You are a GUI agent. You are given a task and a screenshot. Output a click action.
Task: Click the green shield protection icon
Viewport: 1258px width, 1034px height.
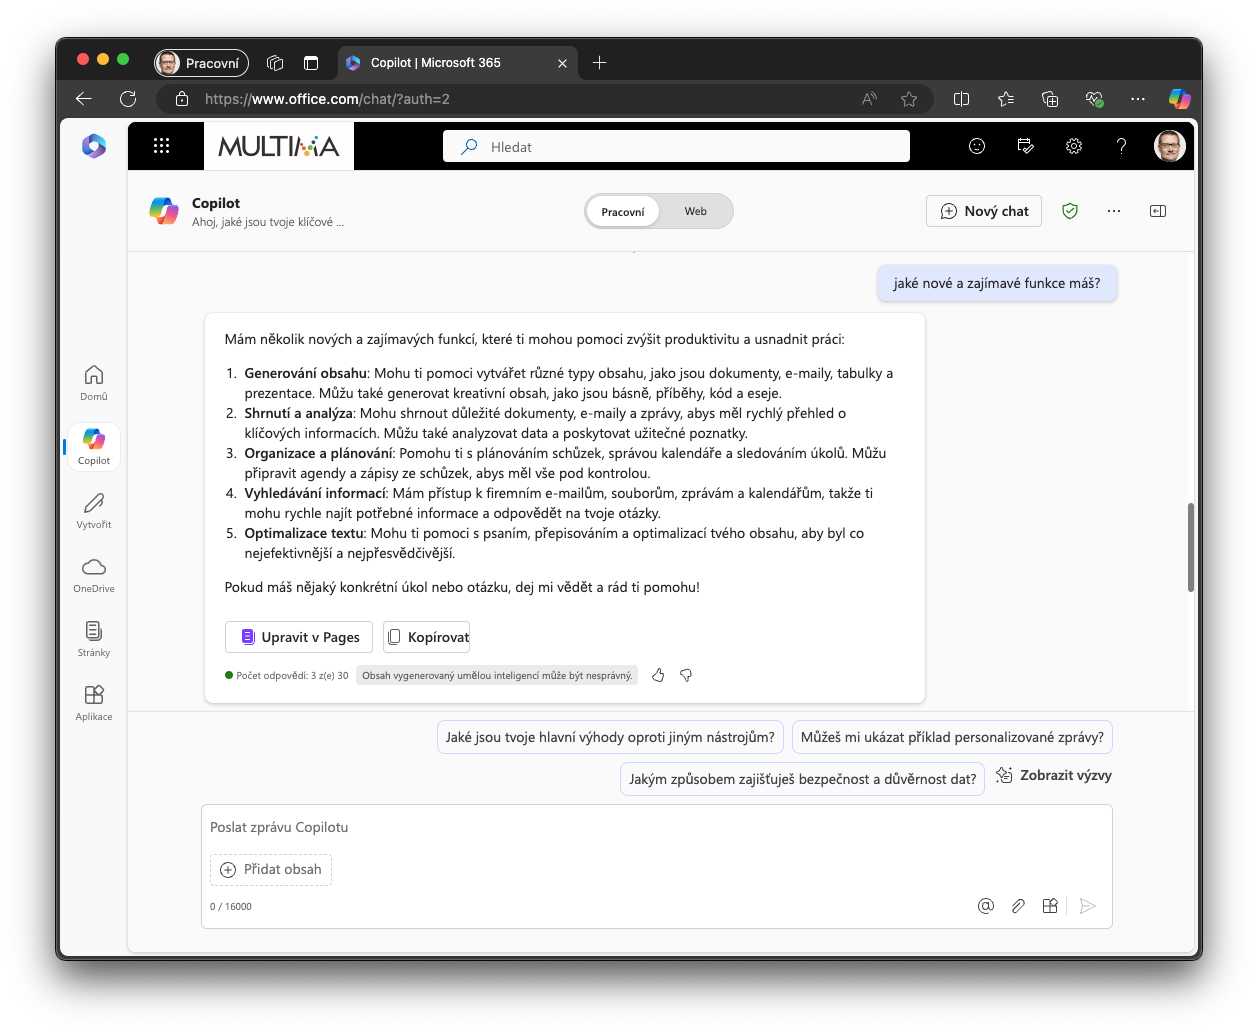pos(1070,211)
